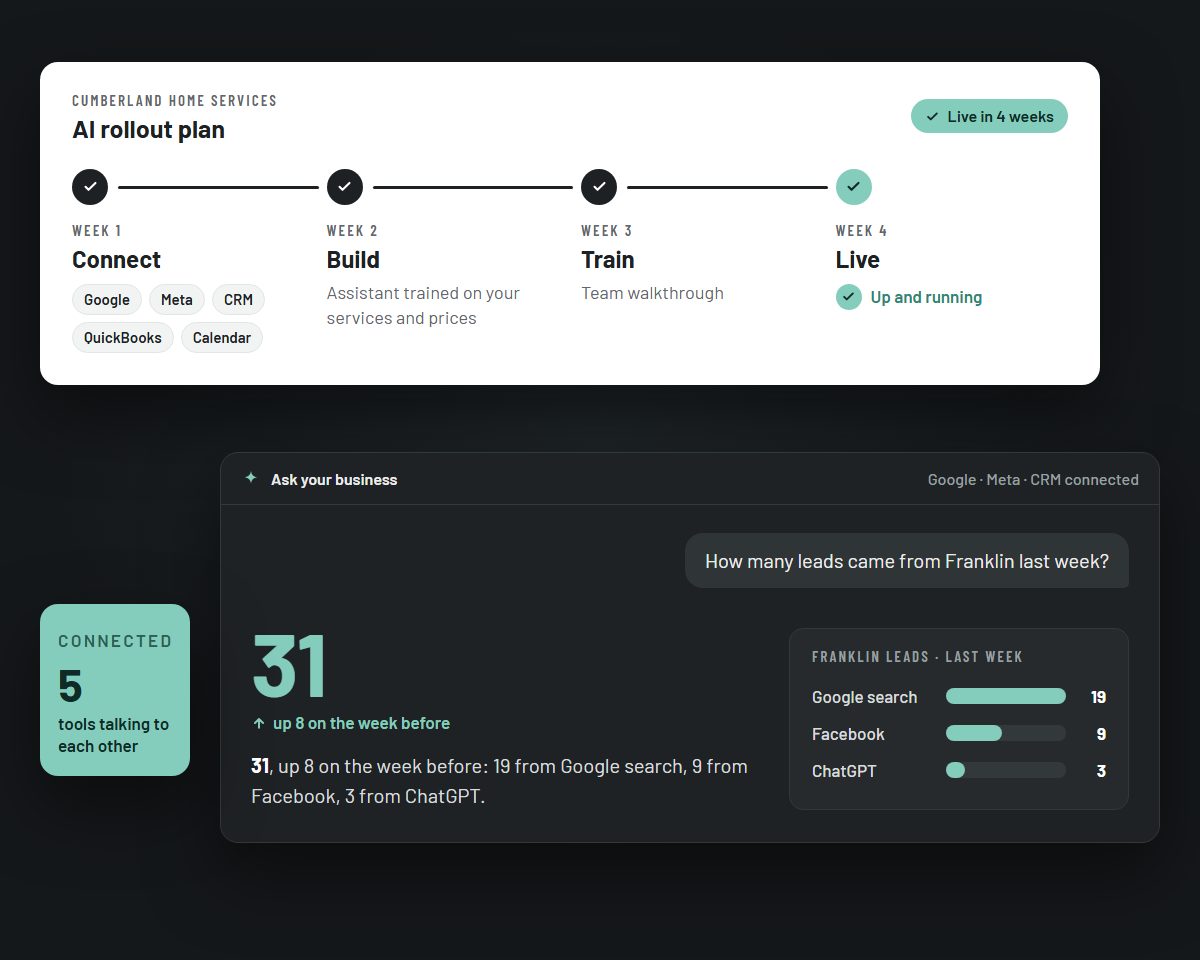This screenshot has width=1200, height=960.
Task: Click the Google search leads progress bar
Action: click(x=1006, y=696)
